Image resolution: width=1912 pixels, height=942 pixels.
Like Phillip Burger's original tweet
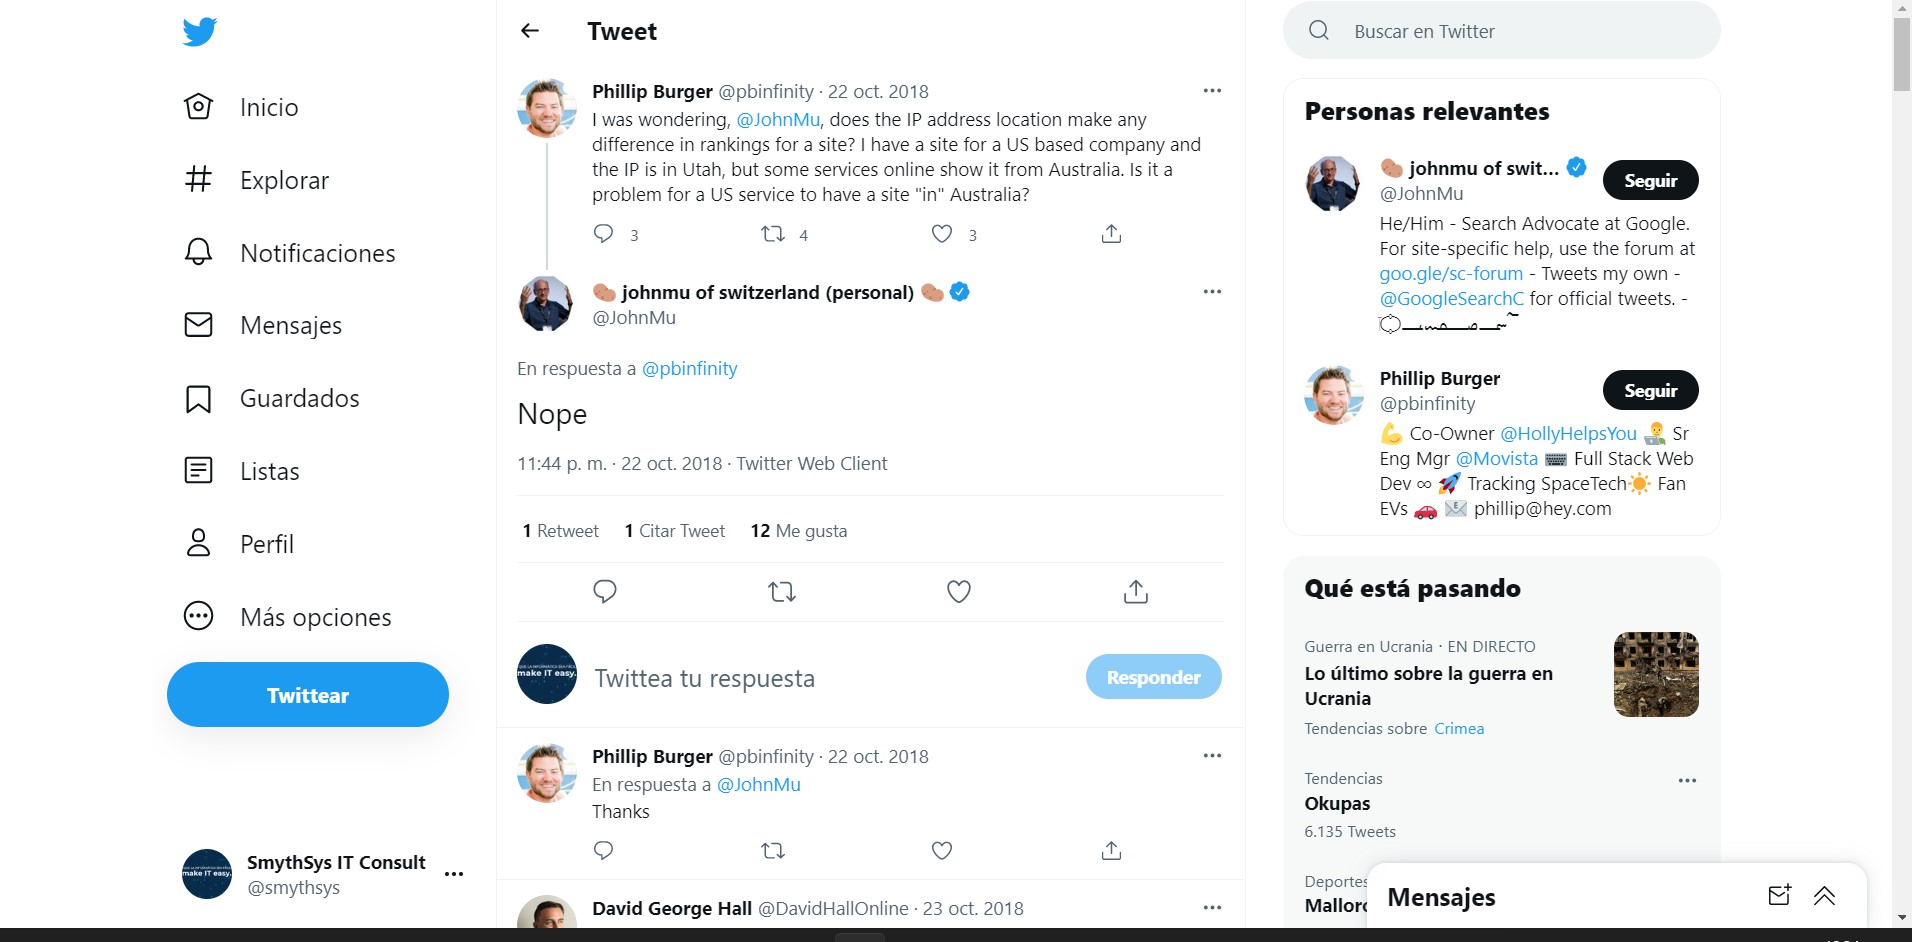pyautogui.click(x=941, y=234)
